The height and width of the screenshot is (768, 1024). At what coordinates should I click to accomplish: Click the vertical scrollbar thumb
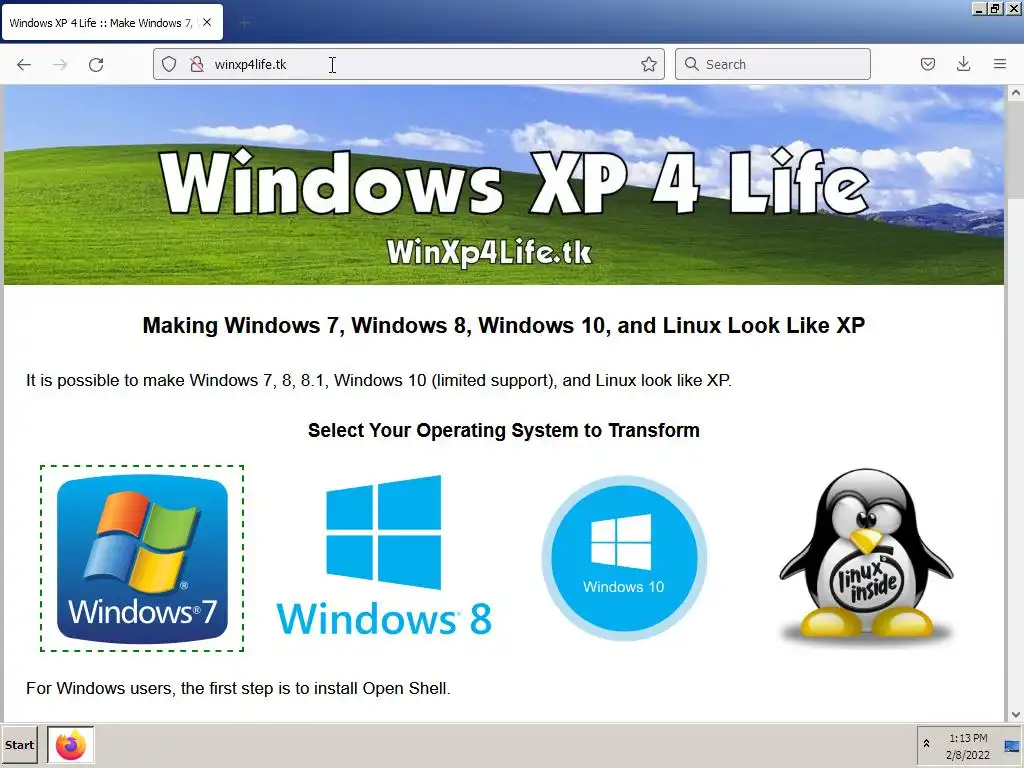1016,149
